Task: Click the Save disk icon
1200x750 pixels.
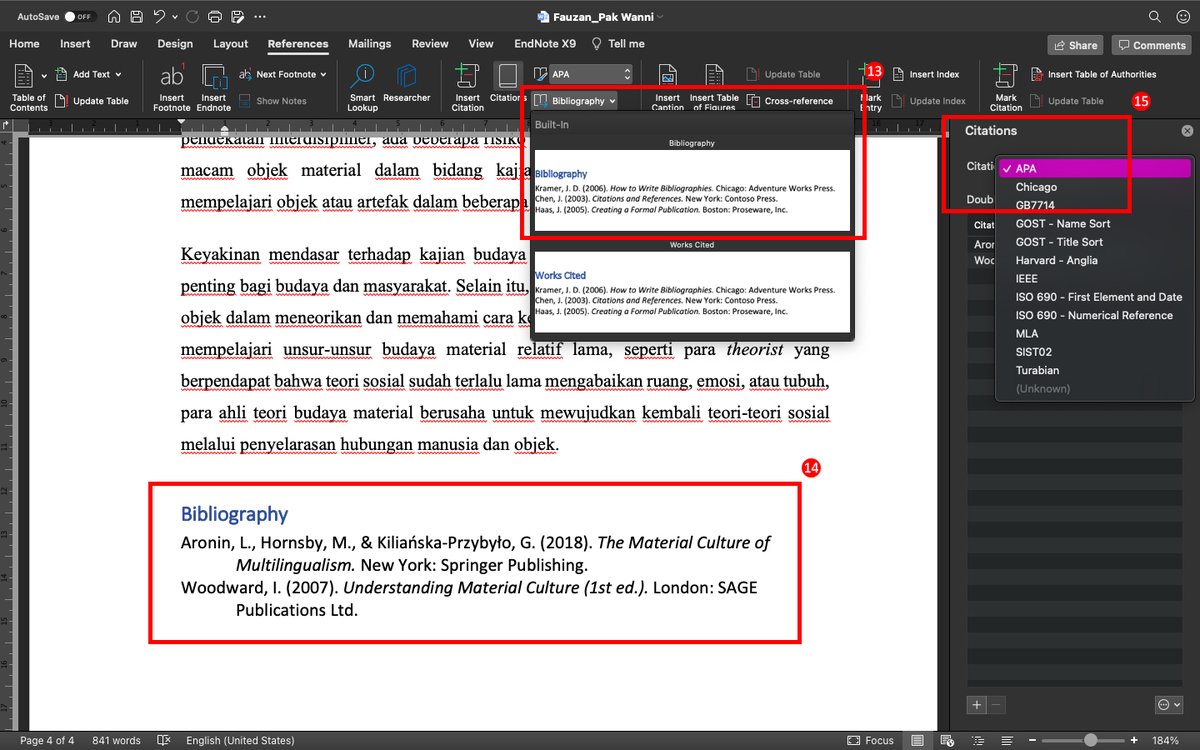Action: point(137,17)
